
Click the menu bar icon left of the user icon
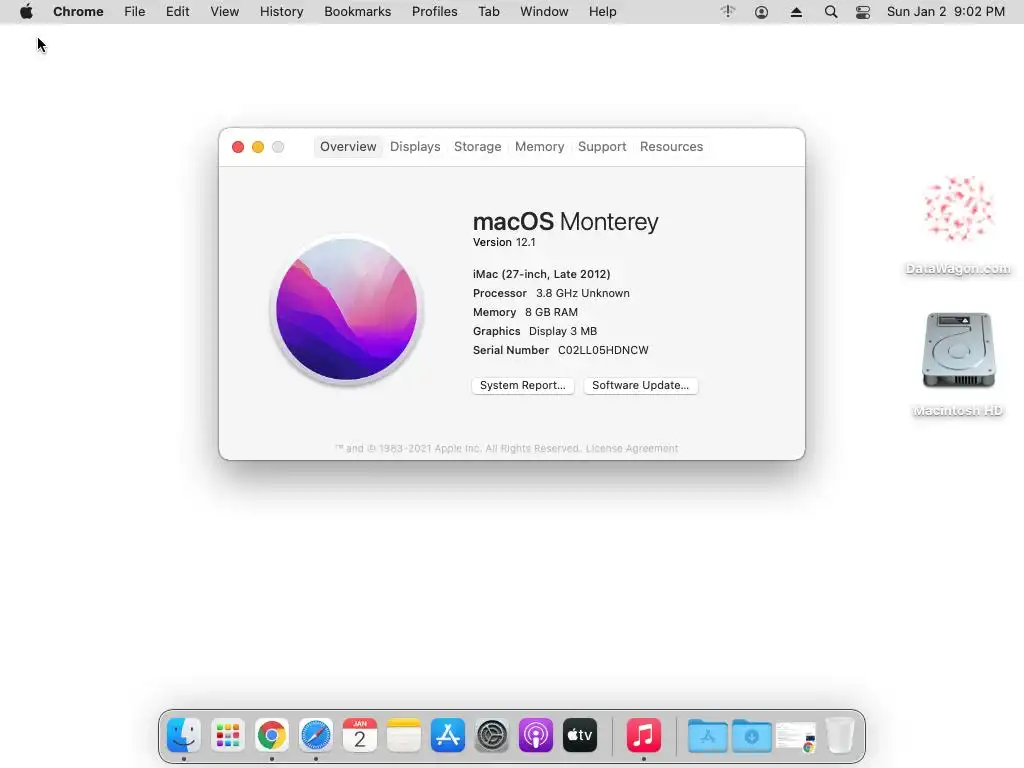(x=728, y=12)
